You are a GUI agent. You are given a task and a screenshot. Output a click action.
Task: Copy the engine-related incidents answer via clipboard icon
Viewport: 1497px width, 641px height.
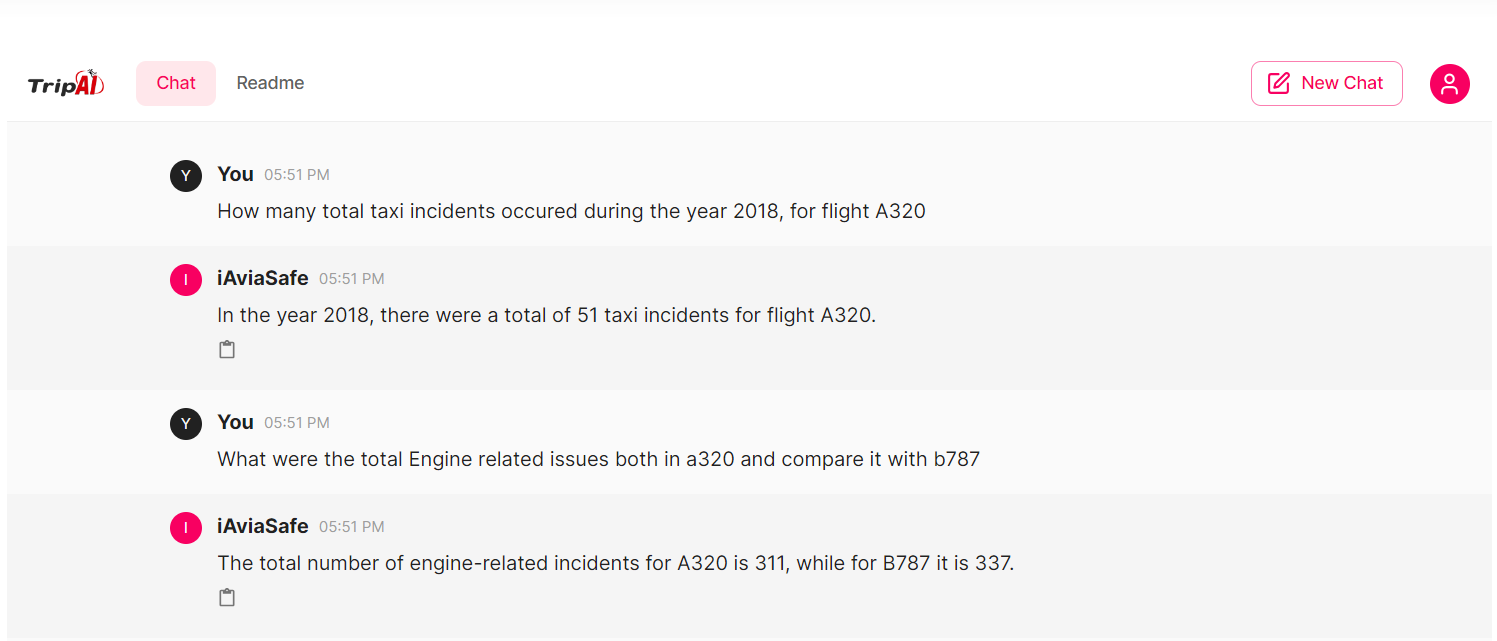pos(227,596)
